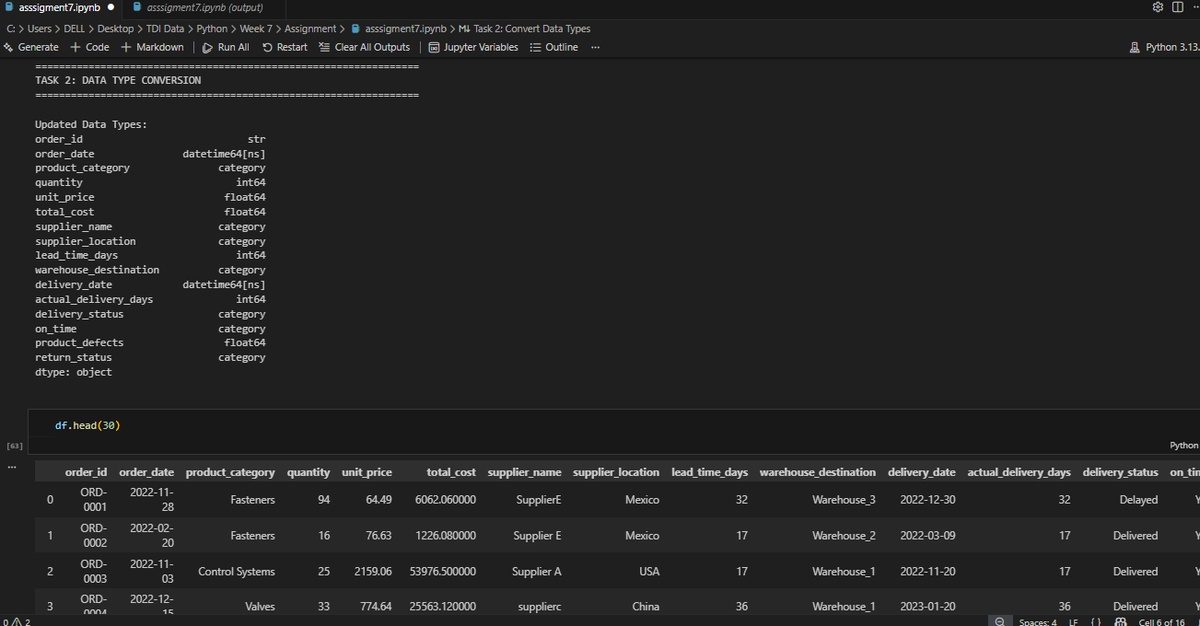Add a new Code cell
Image resolution: width=1200 pixels, height=626 pixels.
pyautogui.click(x=89, y=47)
